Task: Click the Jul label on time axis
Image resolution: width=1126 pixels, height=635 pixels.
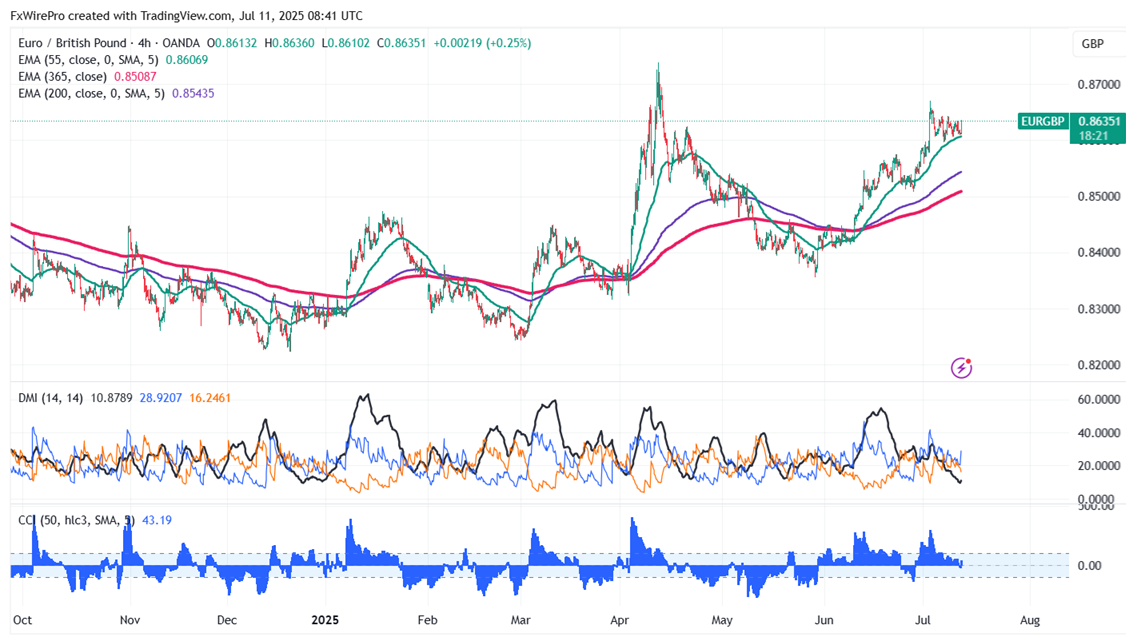Action: [923, 620]
